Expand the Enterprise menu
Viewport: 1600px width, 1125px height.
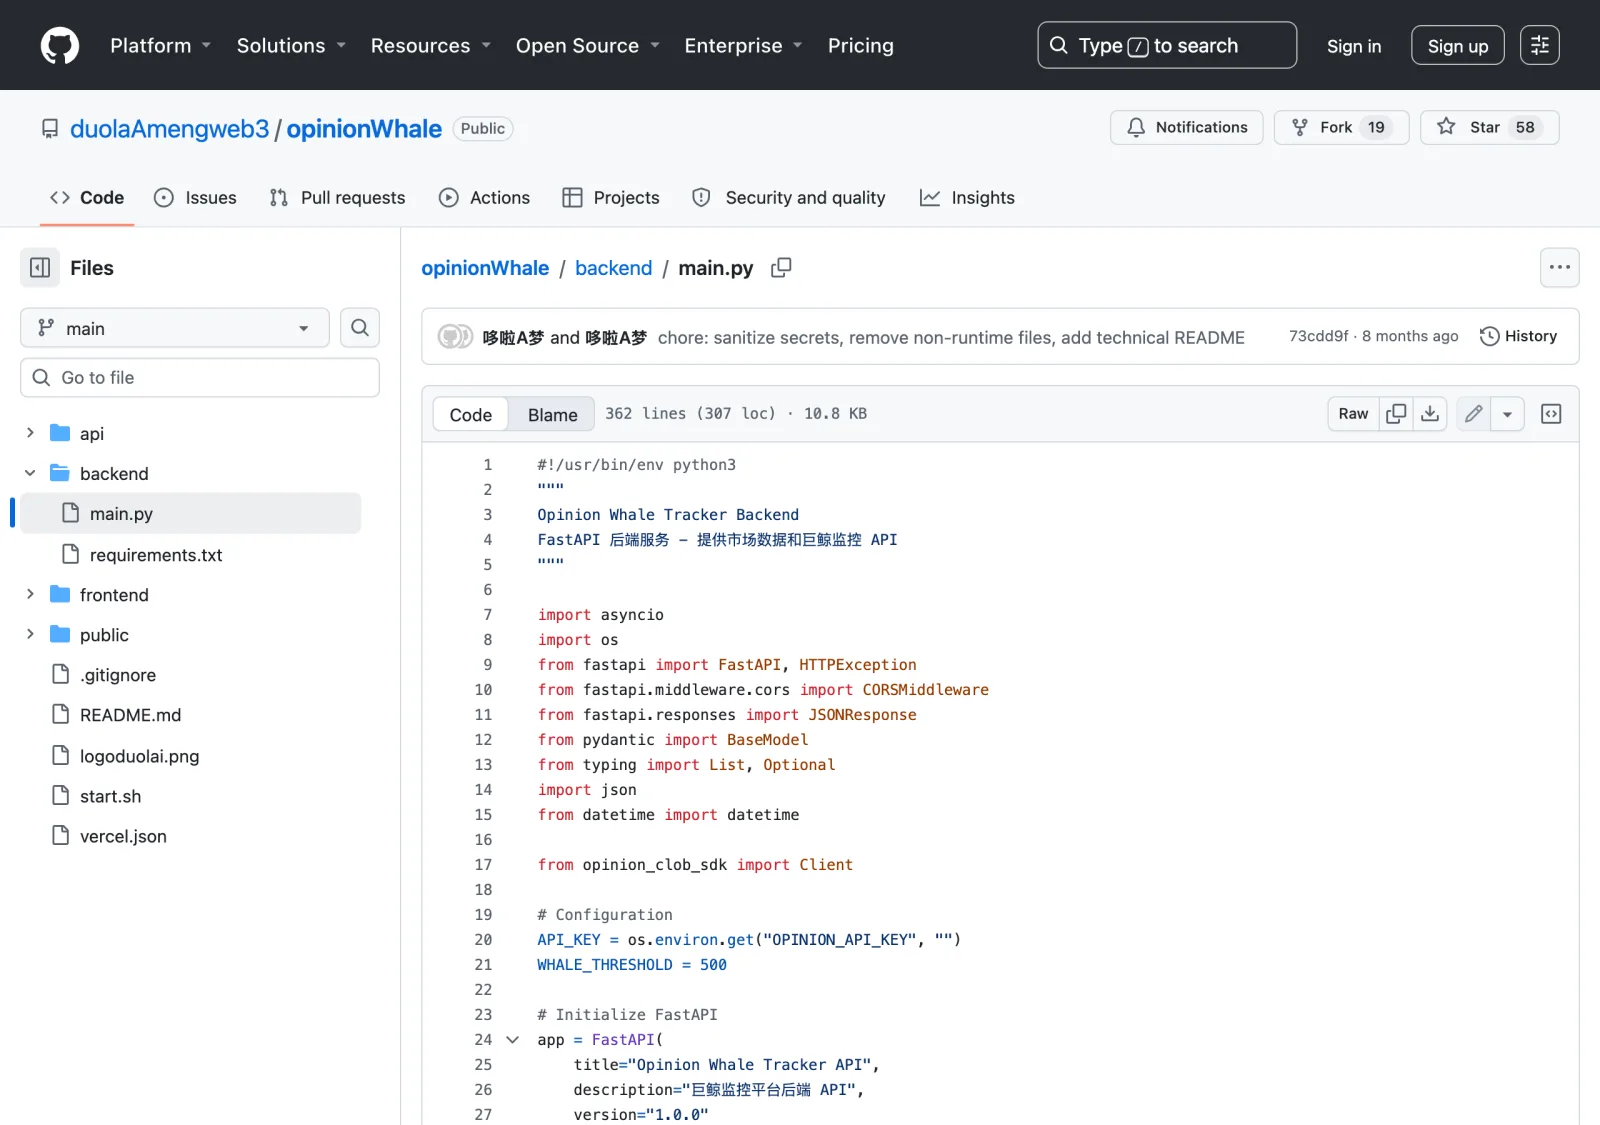743,45
